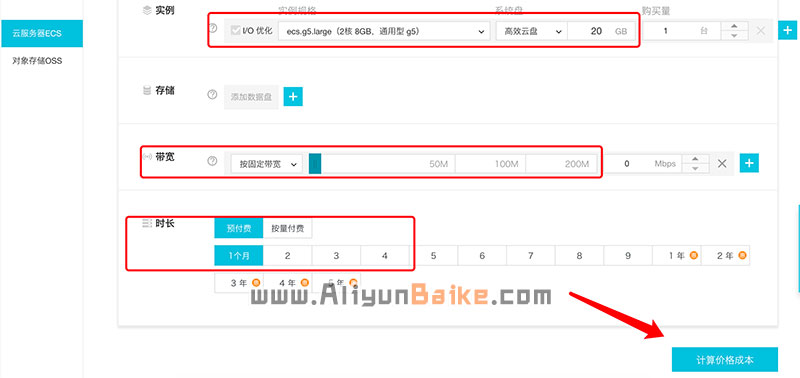Choose the 9 months duration
800x378 pixels.
pos(628,256)
